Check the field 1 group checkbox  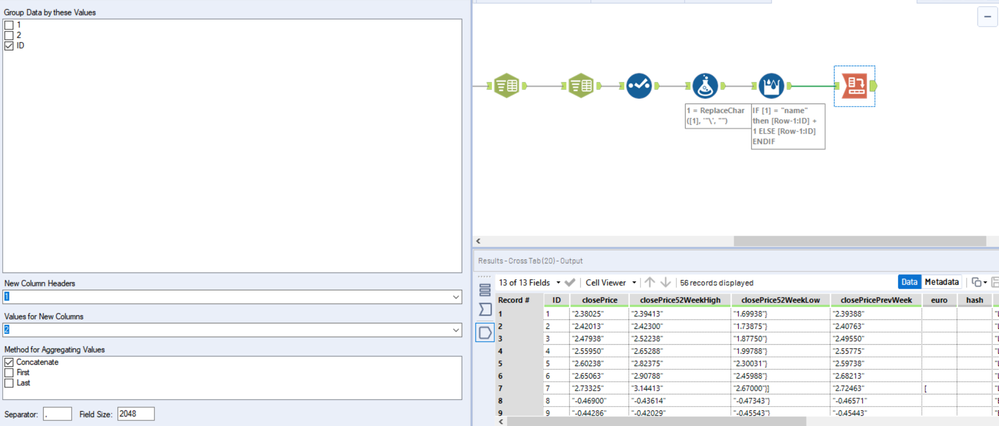tap(9, 24)
